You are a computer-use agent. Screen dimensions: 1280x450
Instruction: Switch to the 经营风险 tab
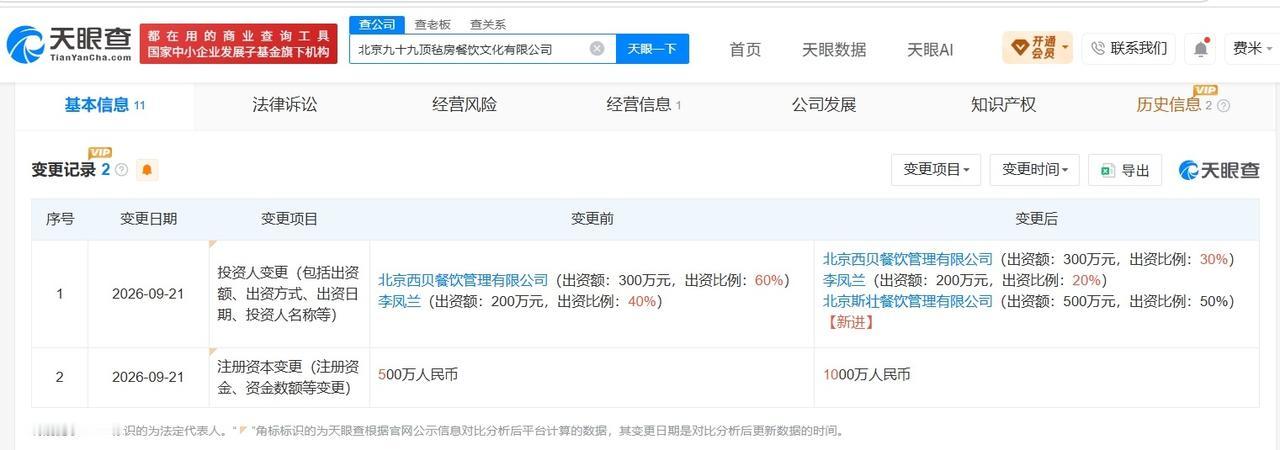tap(464, 105)
